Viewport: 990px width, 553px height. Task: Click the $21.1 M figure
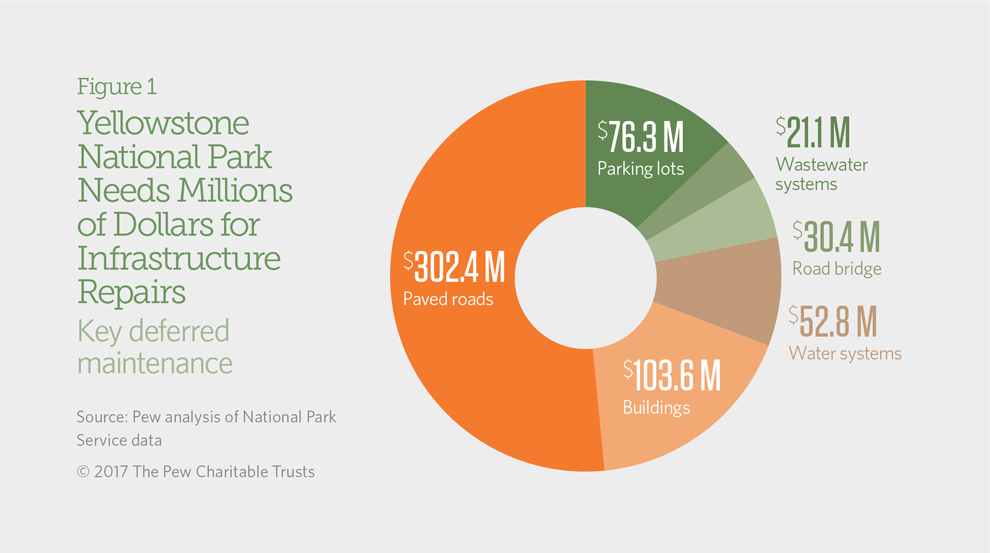[813, 132]
